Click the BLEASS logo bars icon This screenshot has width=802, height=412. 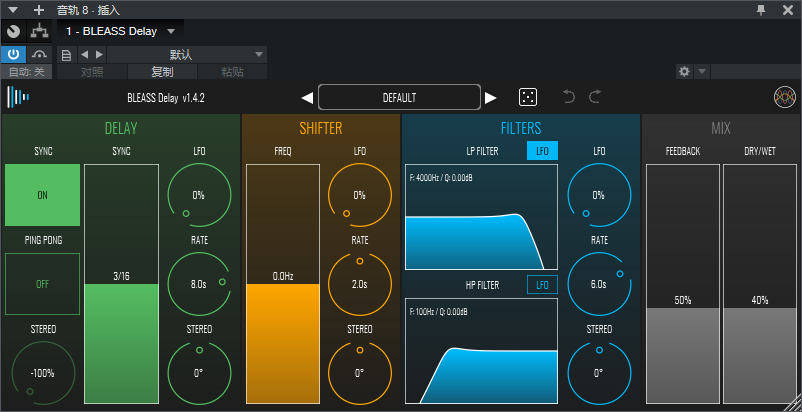click(x=18, y=97)
